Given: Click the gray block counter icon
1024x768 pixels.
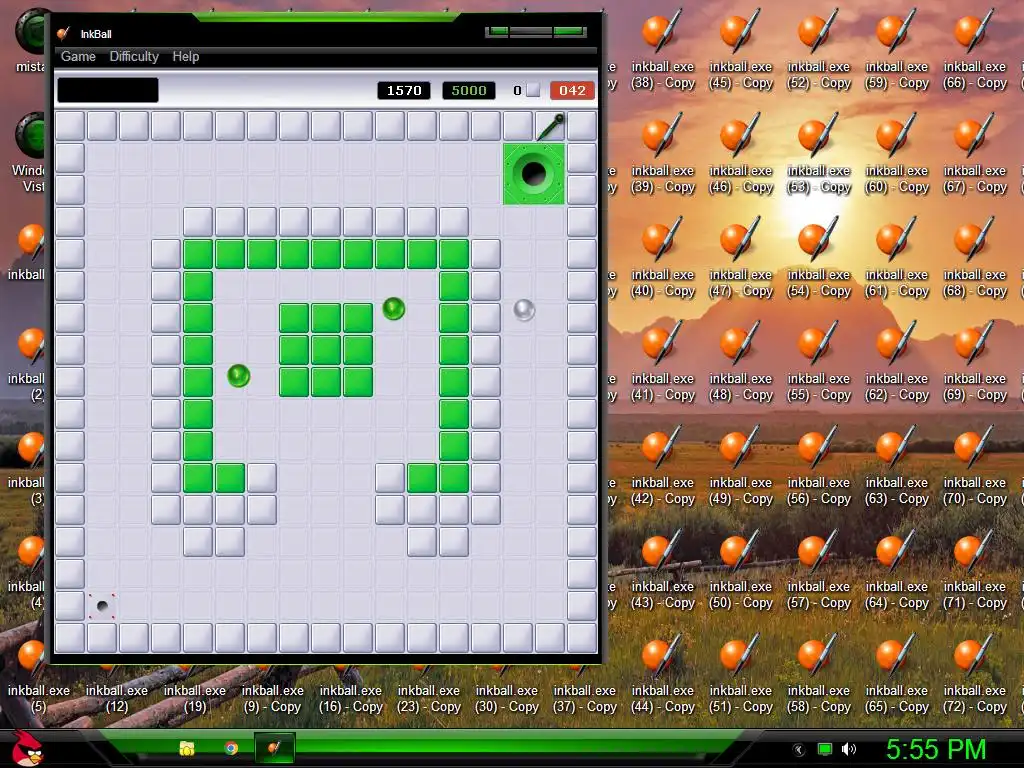Looking at the screenshot, I should click(534, 90).
